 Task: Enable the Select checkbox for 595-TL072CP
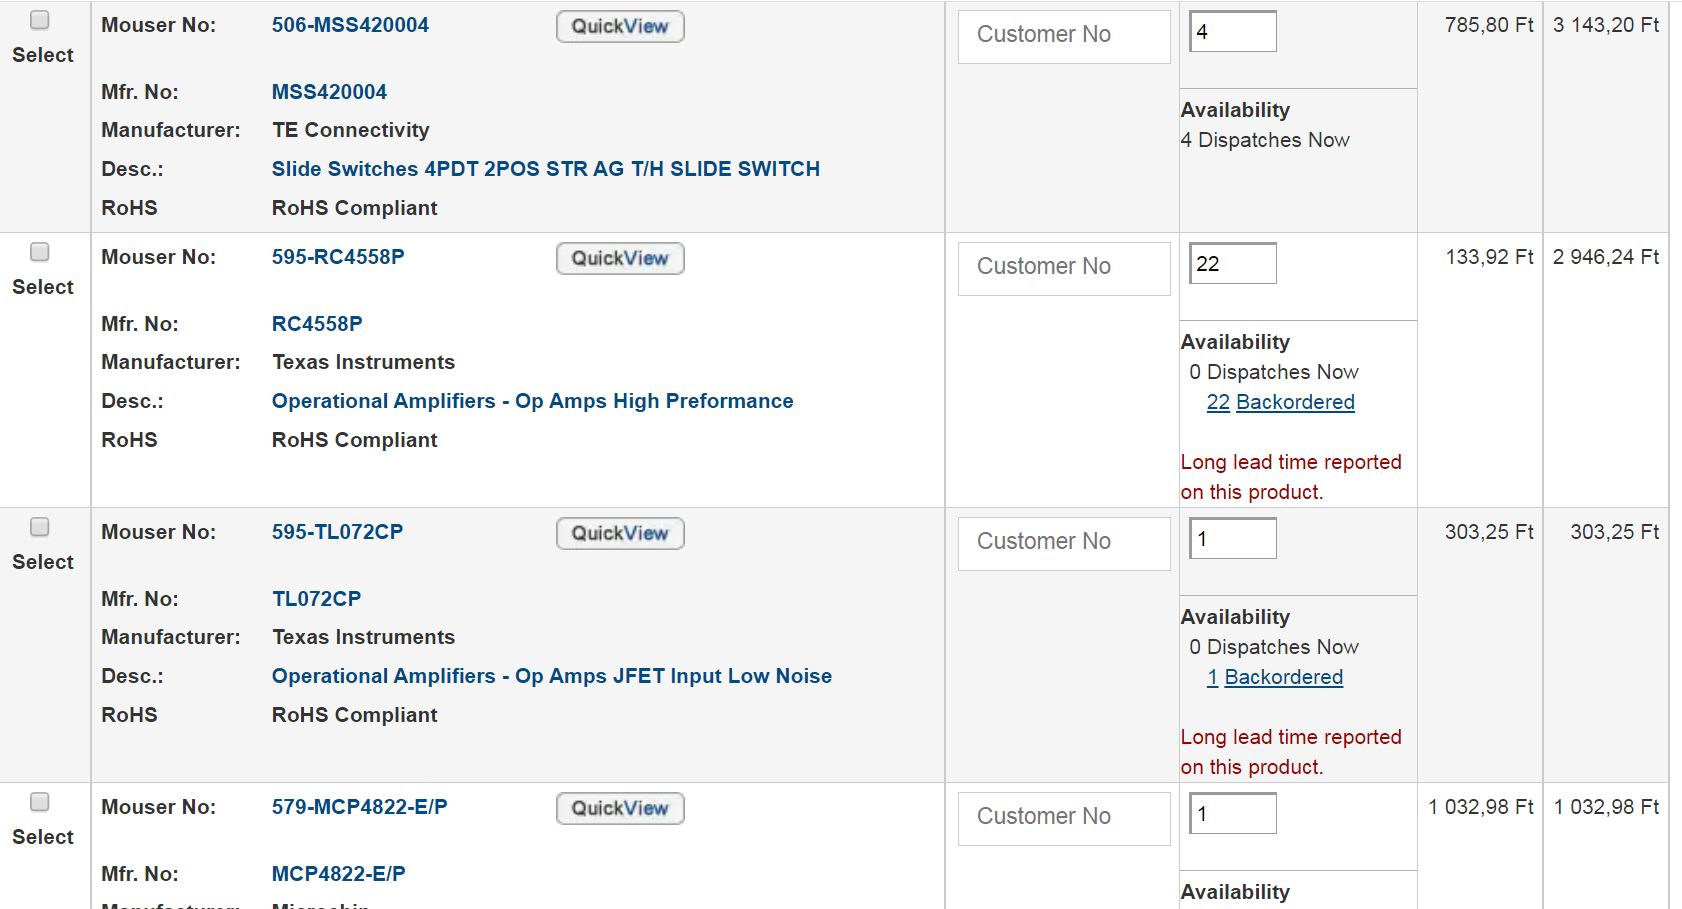tap(40, 527)
